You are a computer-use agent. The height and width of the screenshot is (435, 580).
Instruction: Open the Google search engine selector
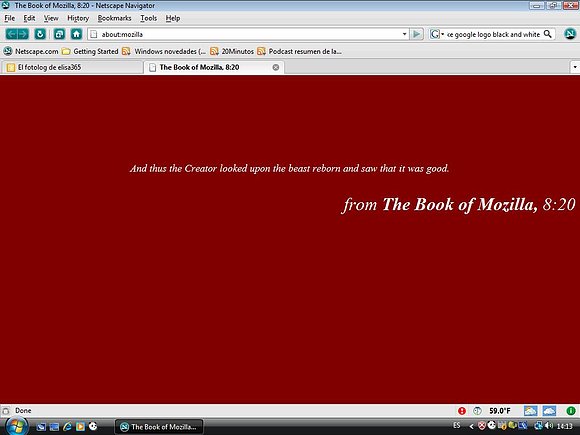coord(437,34)
